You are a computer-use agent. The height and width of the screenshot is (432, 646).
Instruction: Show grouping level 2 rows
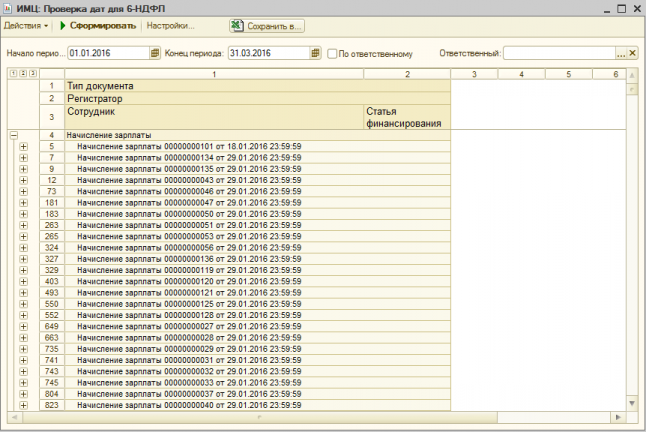pyautogui.click(x=22, y=74)
